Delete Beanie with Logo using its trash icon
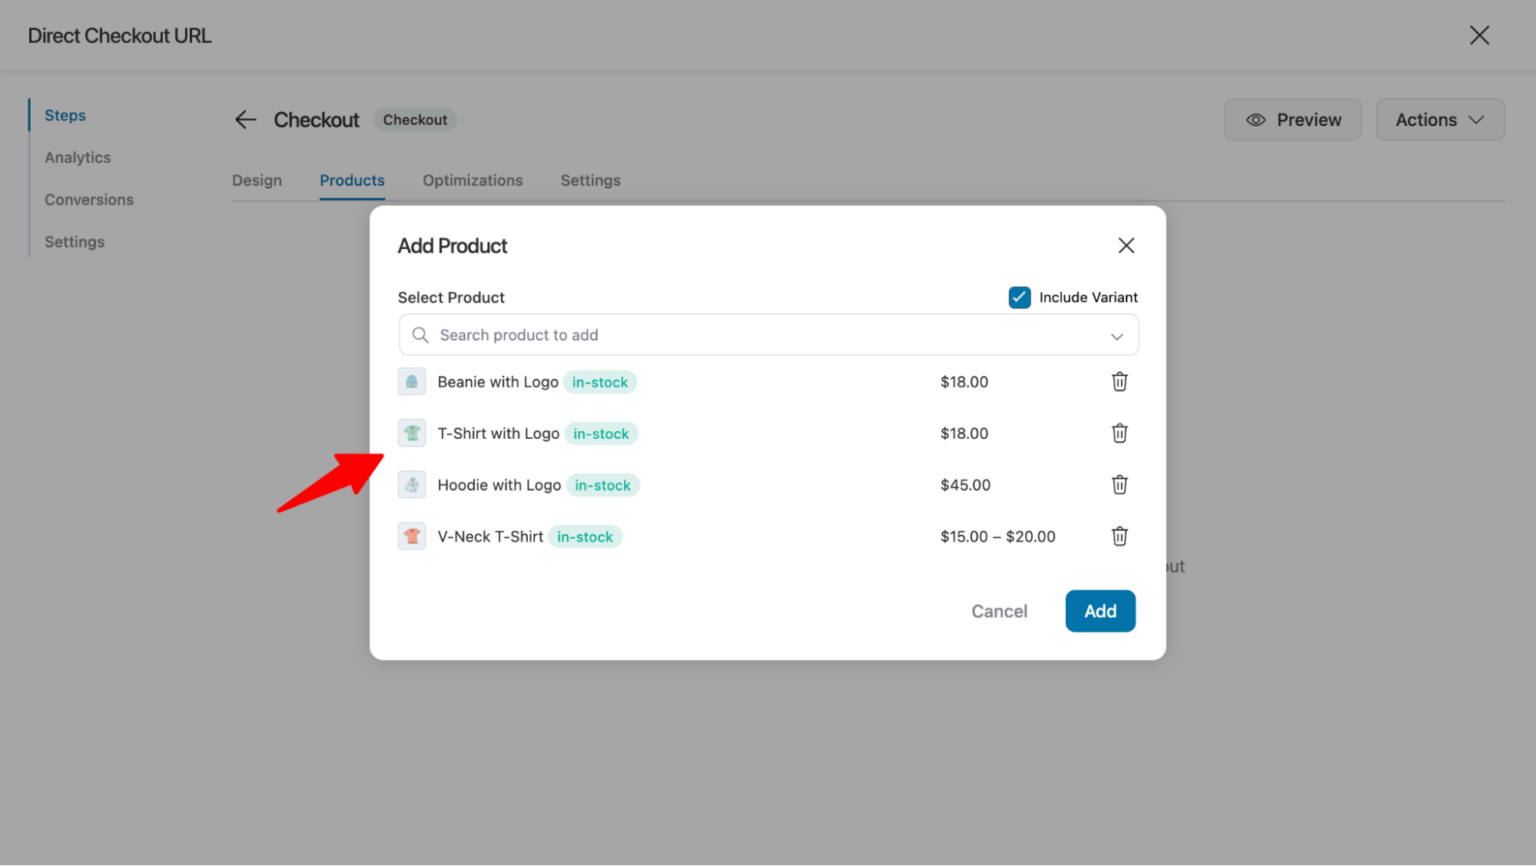This screenshot has height=866, width=1536. [x=1119, y=381]
